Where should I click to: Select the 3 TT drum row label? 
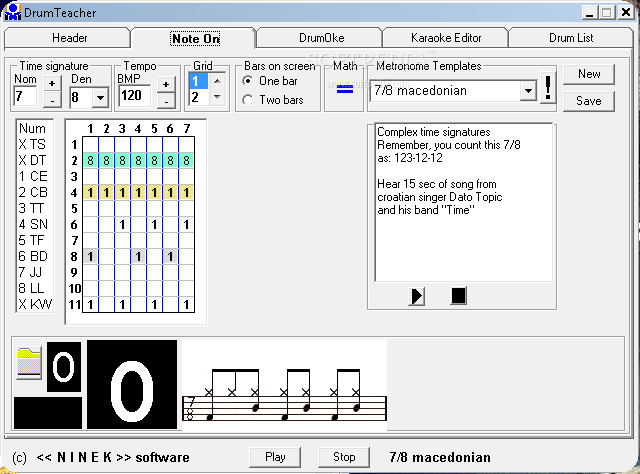(33, 208)
